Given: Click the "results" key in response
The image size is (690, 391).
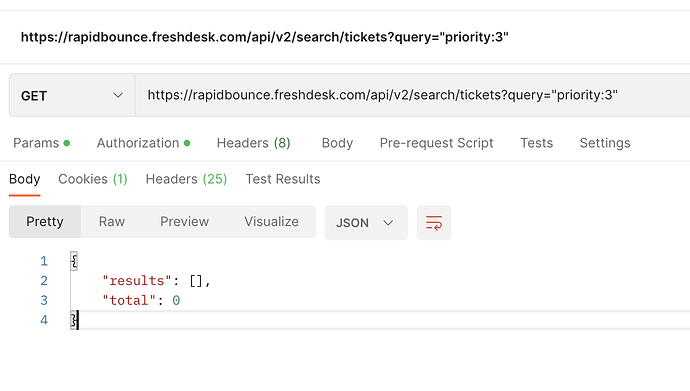Looking at the screenshot, I should [136, 281].
